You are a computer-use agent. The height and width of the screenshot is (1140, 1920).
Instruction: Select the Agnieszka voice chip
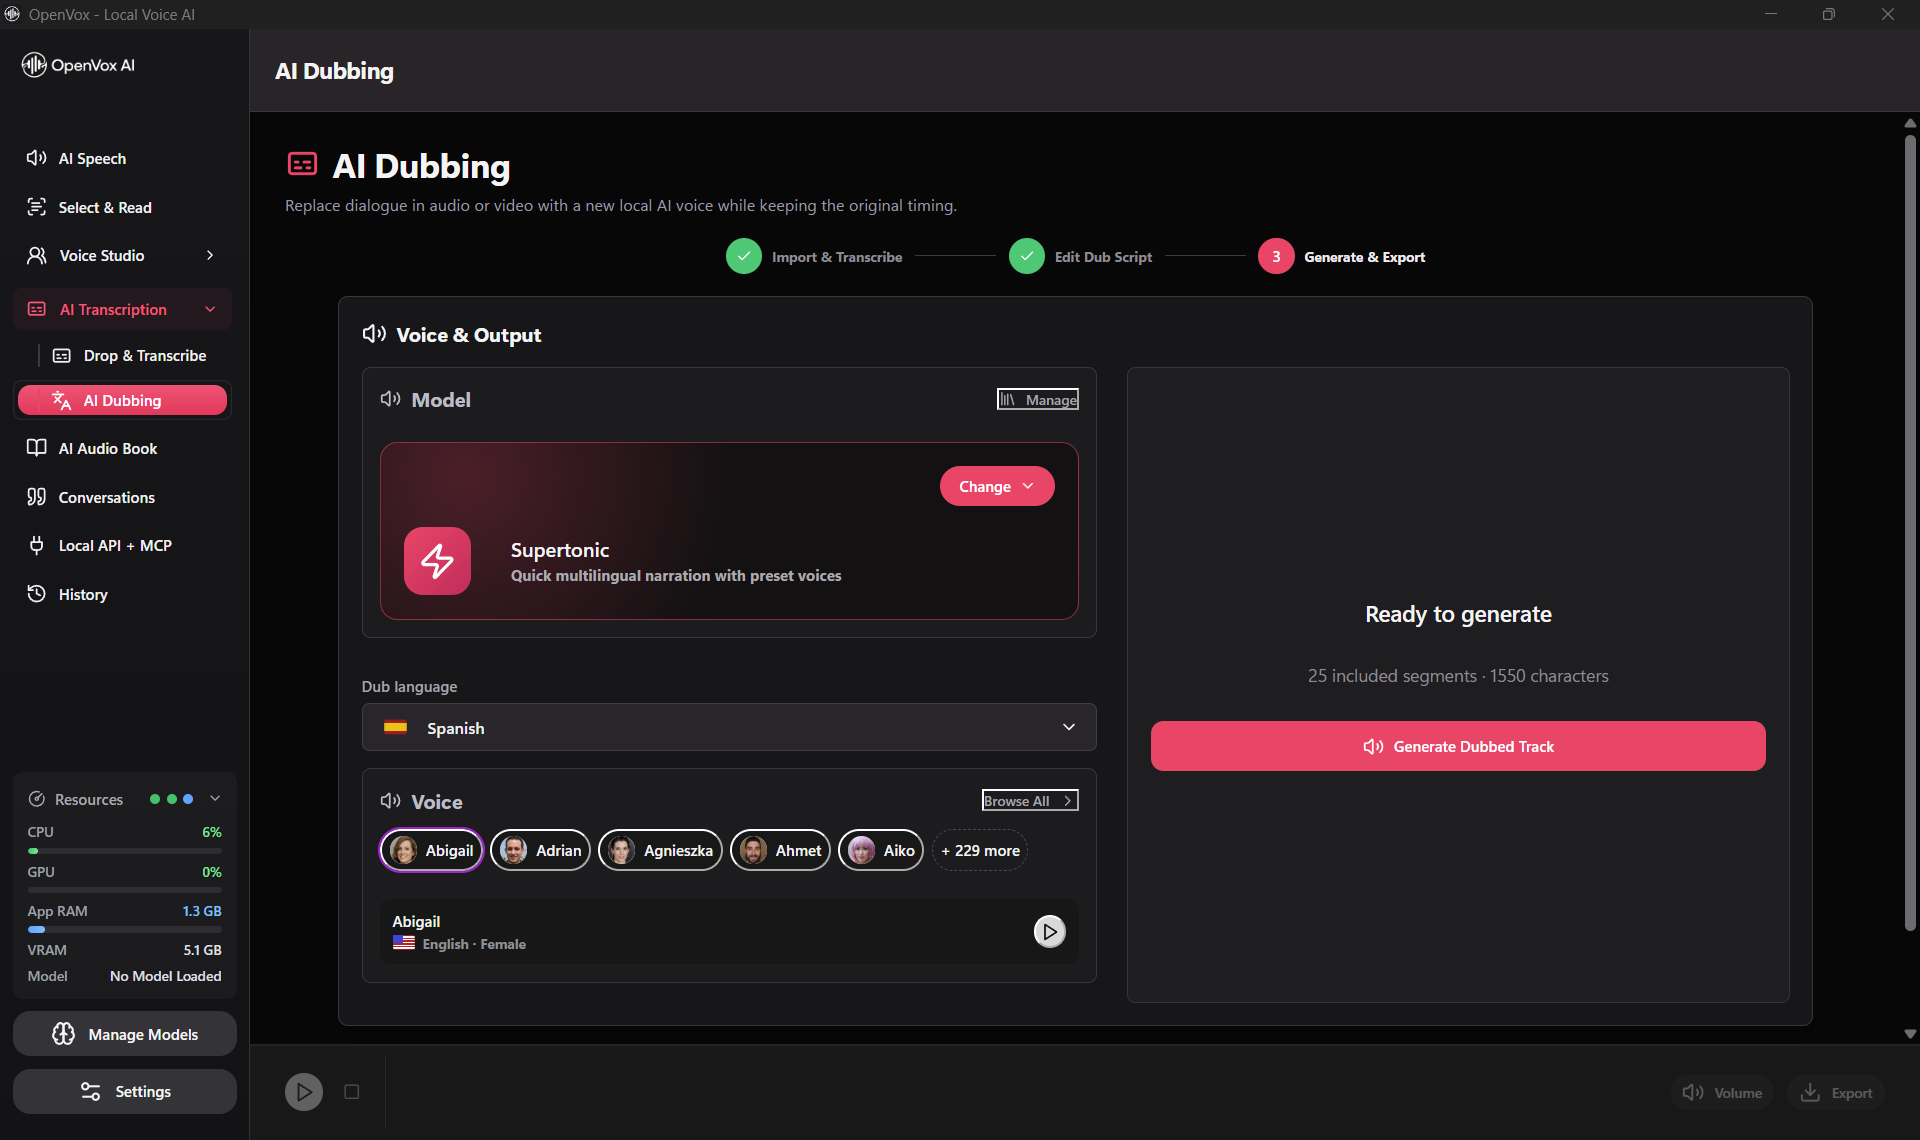660,851
